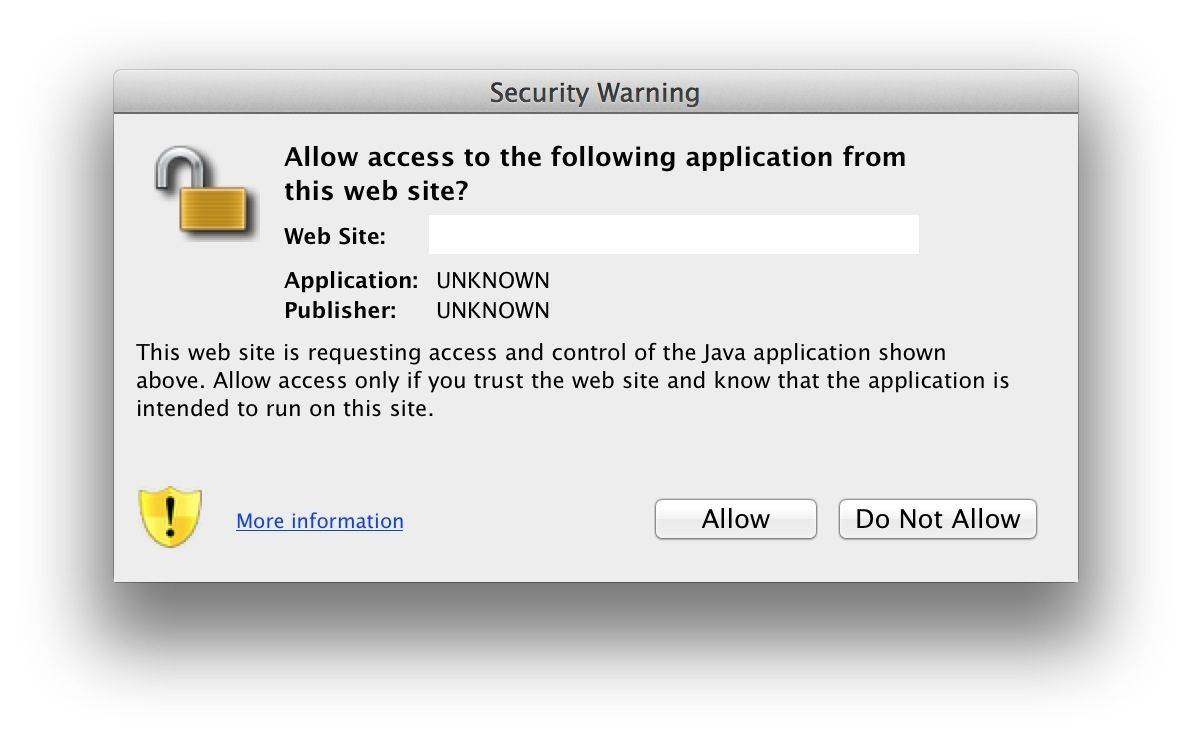Click the "This web site is requesting" line
Screen dimensions: 1192x740
(x=540, y=352)
